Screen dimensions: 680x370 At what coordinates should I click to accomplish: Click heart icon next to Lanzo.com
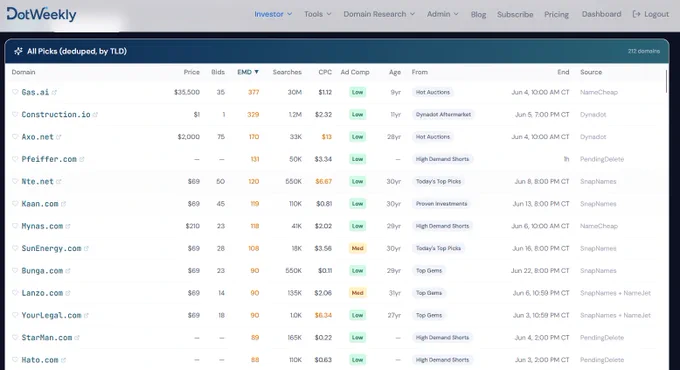(x=15, y=293)
